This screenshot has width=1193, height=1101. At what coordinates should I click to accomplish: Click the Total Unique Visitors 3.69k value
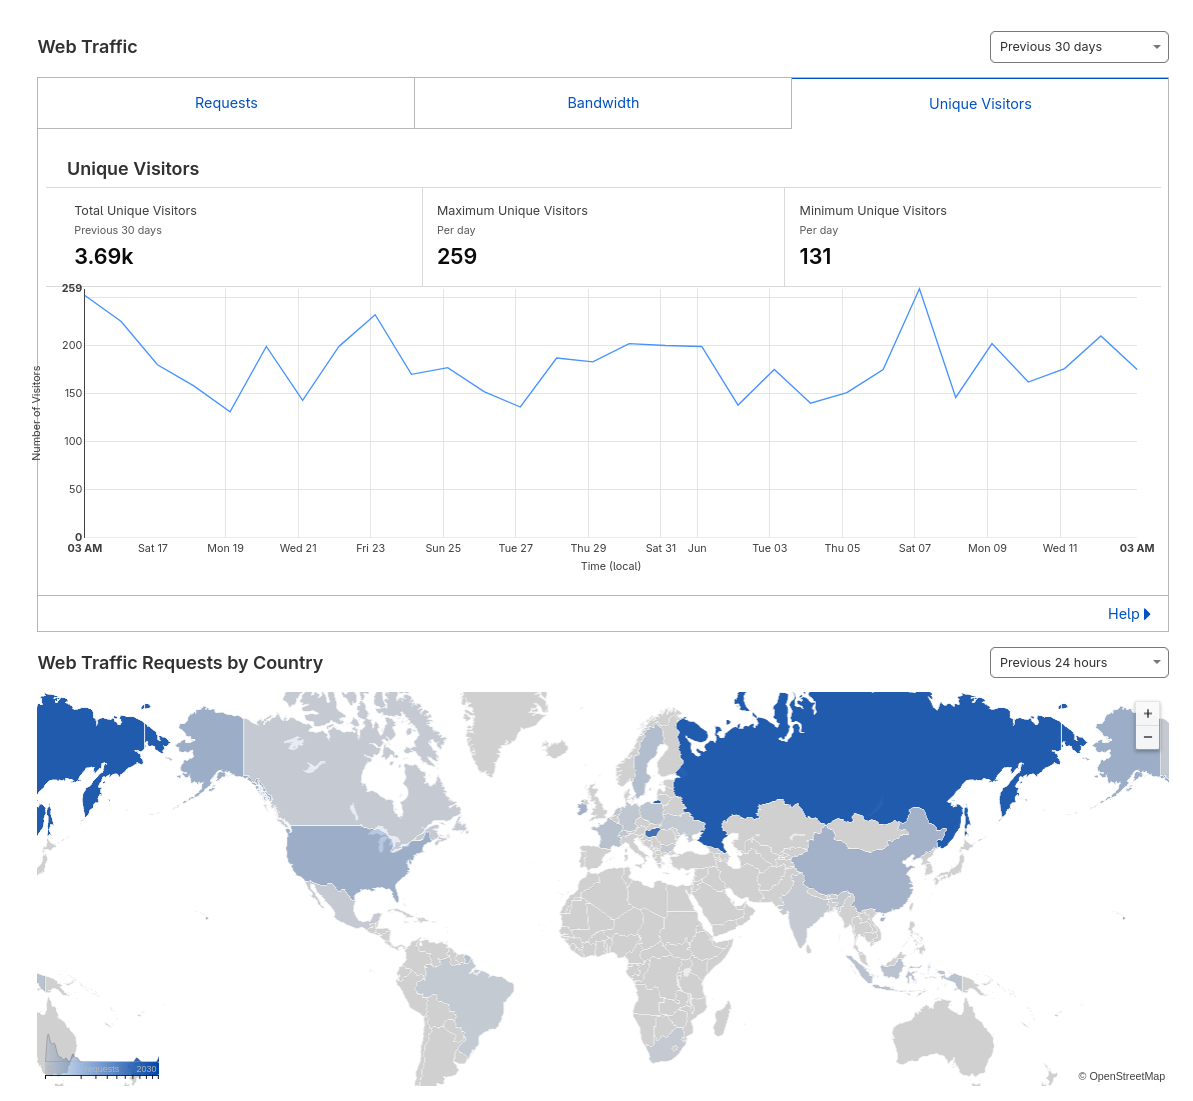[x=104, y=257]
